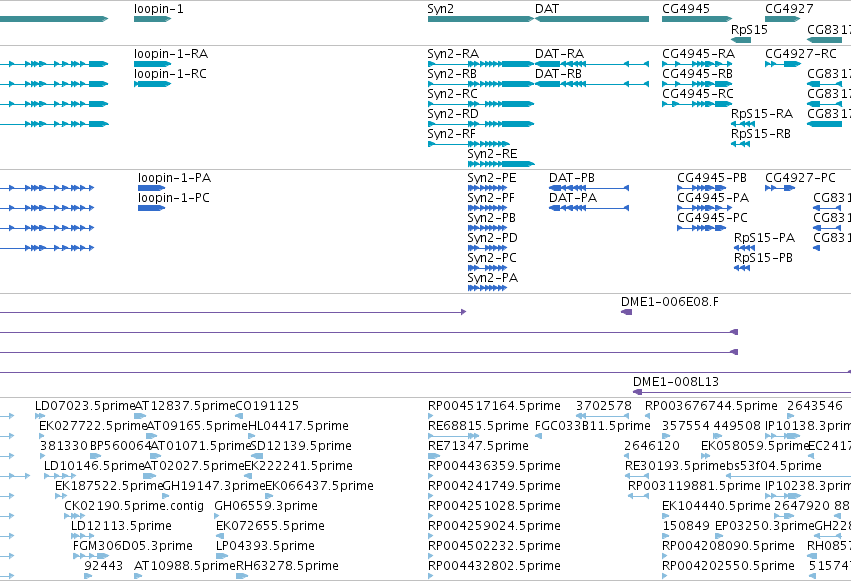Click EST RP004517164.5prime
This screenshot has height=581, width=851.
431,416
